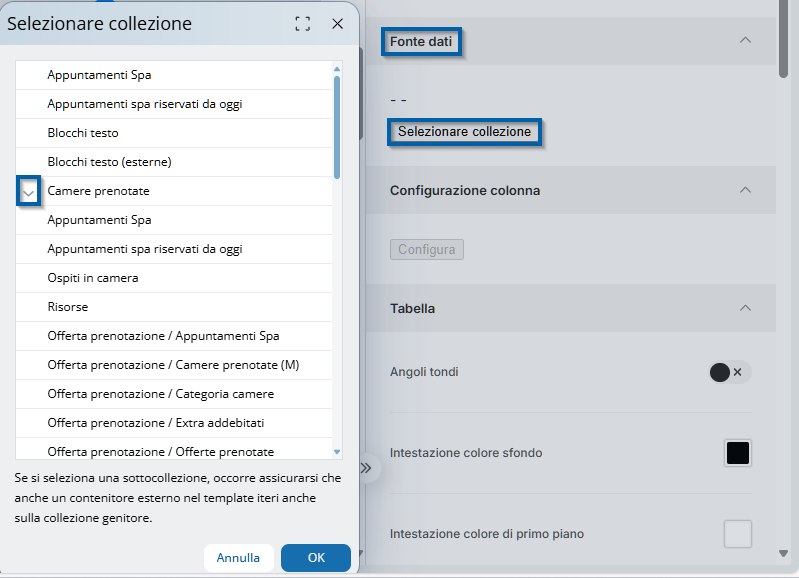This screenshot has width=799, height=578.
Task: Click the Configura button
Action: click(426, 250)
